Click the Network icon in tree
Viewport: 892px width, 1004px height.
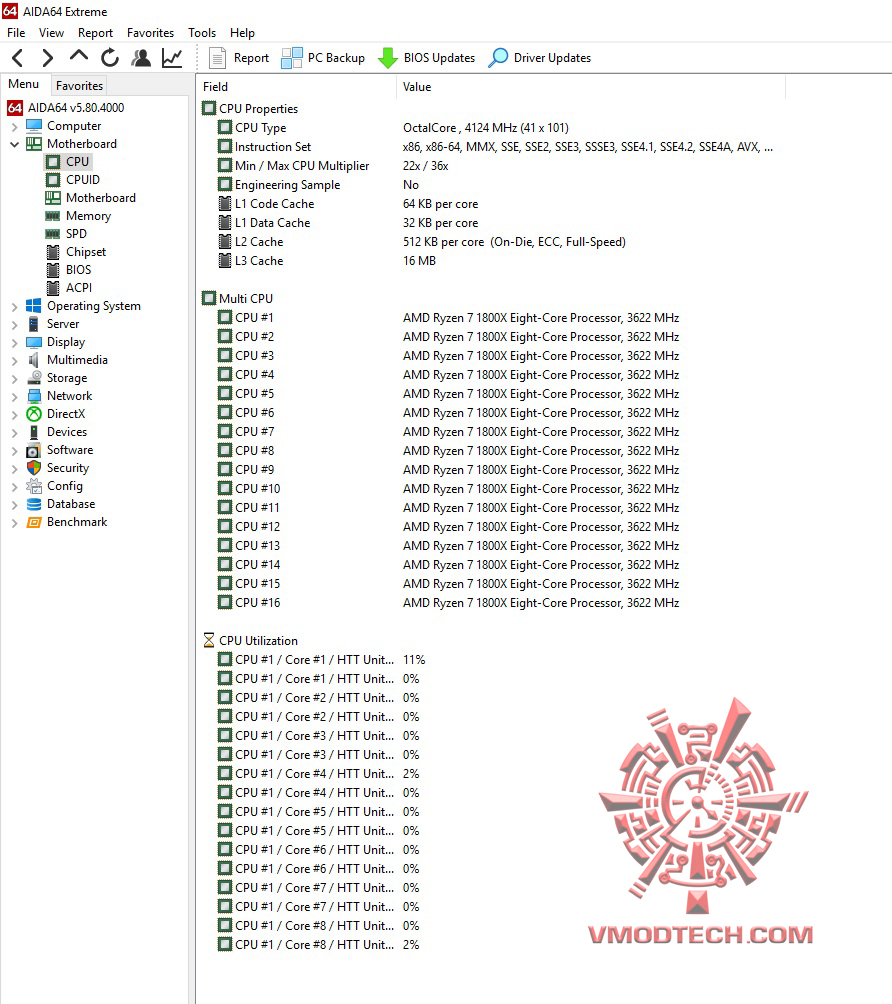coord(34,396)
